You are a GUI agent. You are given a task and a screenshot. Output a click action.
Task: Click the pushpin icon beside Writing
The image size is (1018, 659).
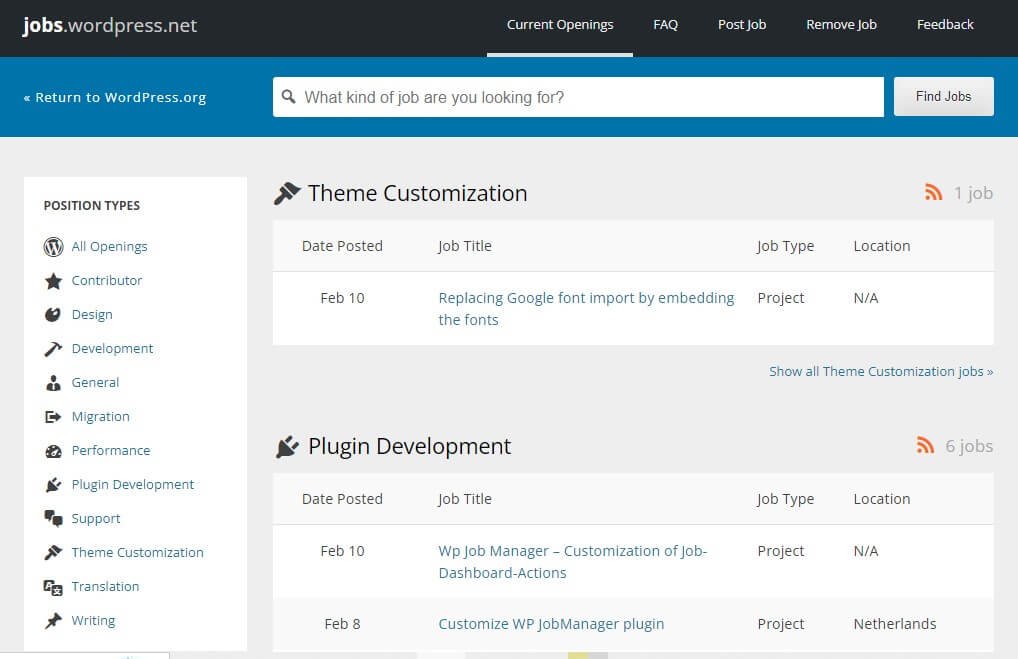pyautogui.click(x=53, y=621)
